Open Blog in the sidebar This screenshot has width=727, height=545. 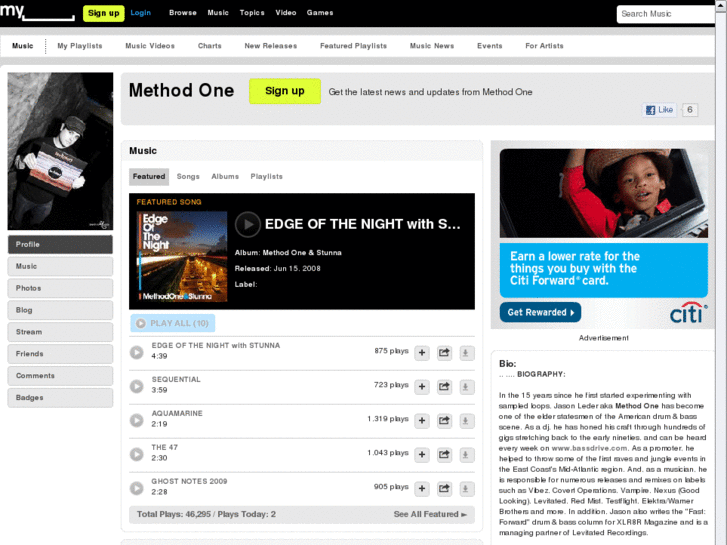point(60,310)
